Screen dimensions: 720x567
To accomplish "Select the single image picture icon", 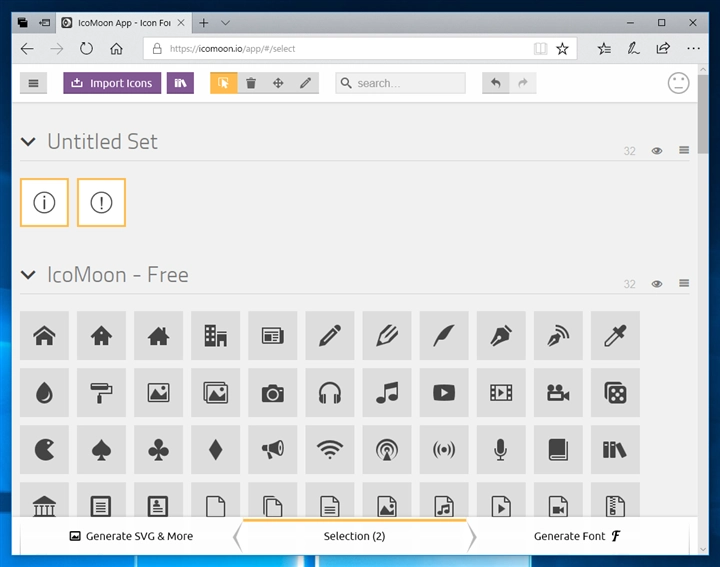I will pos(158,393).
